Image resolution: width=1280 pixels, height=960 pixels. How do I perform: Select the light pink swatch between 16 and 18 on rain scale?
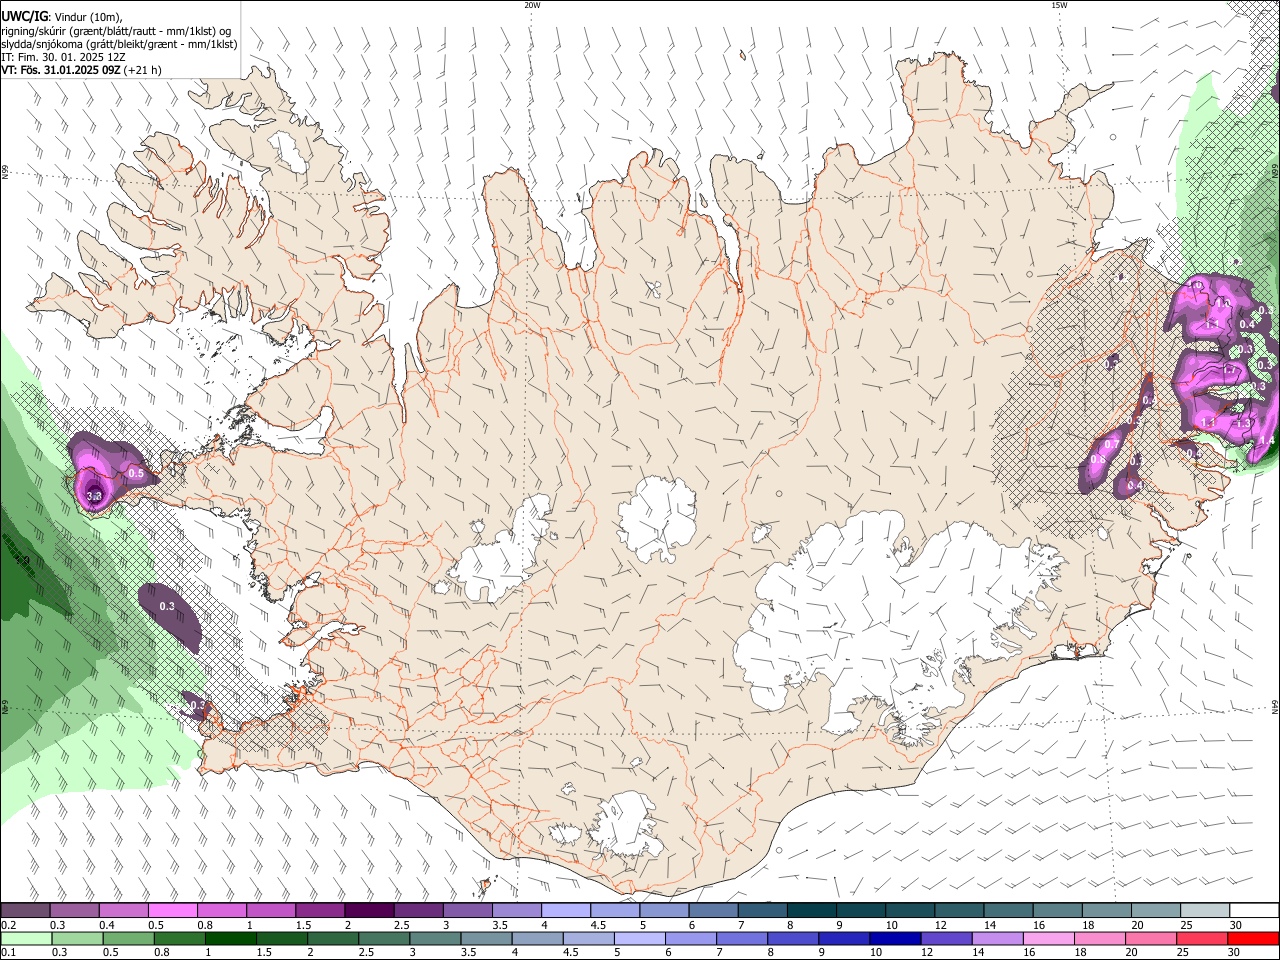[x=1050, y=938]
